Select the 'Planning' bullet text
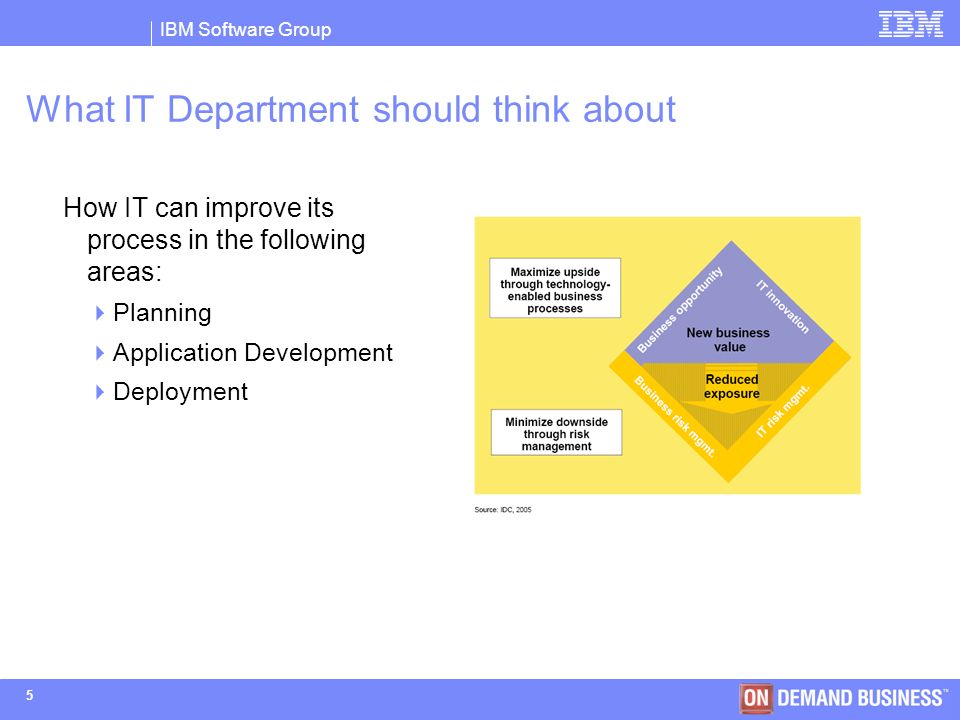Image resolution: width=960 pixels, height=720 pixels. (162, 313)
